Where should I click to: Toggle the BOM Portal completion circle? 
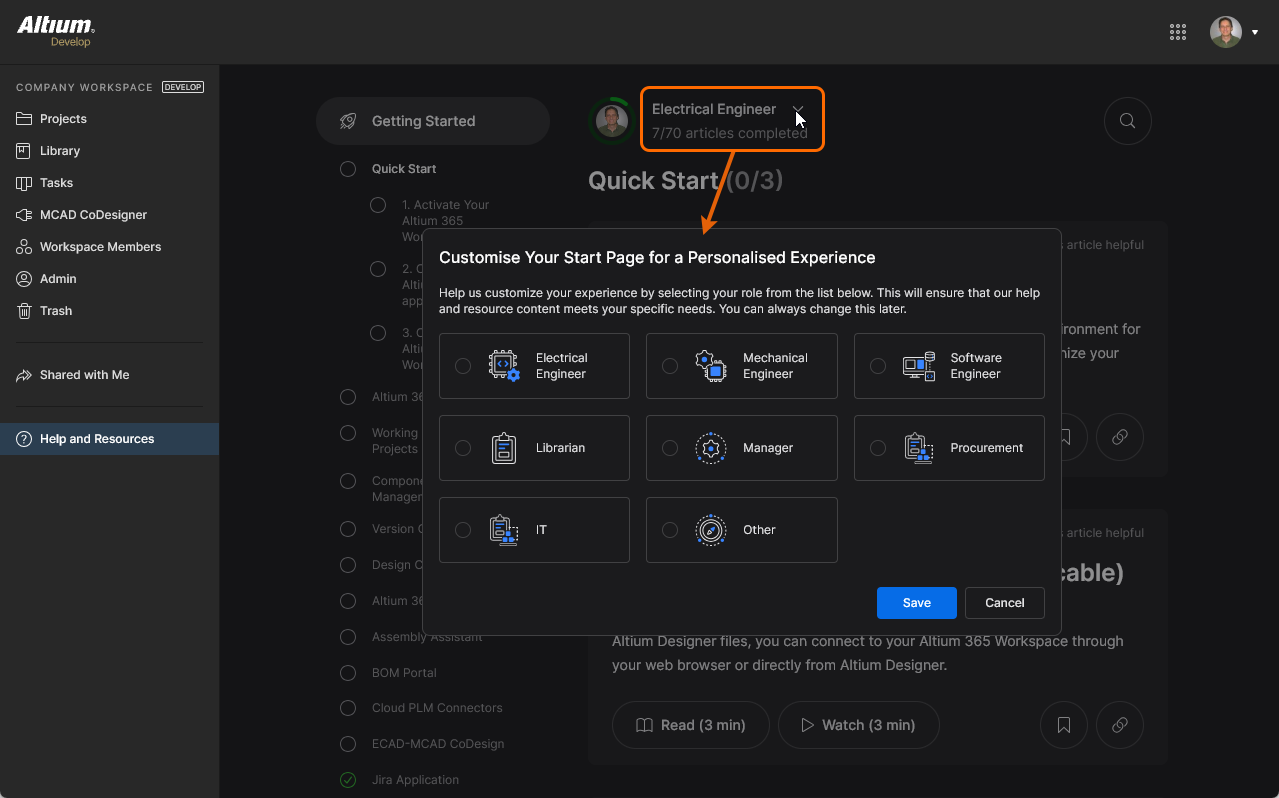click(x=348, y=673)
